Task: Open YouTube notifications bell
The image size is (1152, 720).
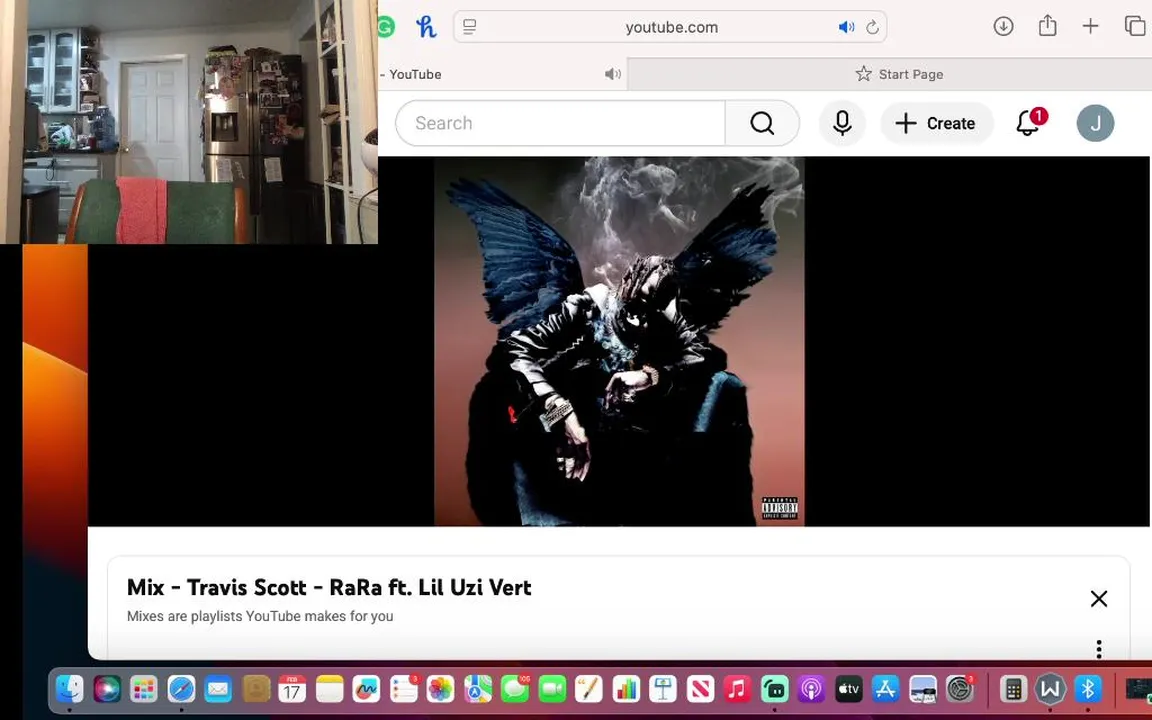Action: click(1029, 123)
